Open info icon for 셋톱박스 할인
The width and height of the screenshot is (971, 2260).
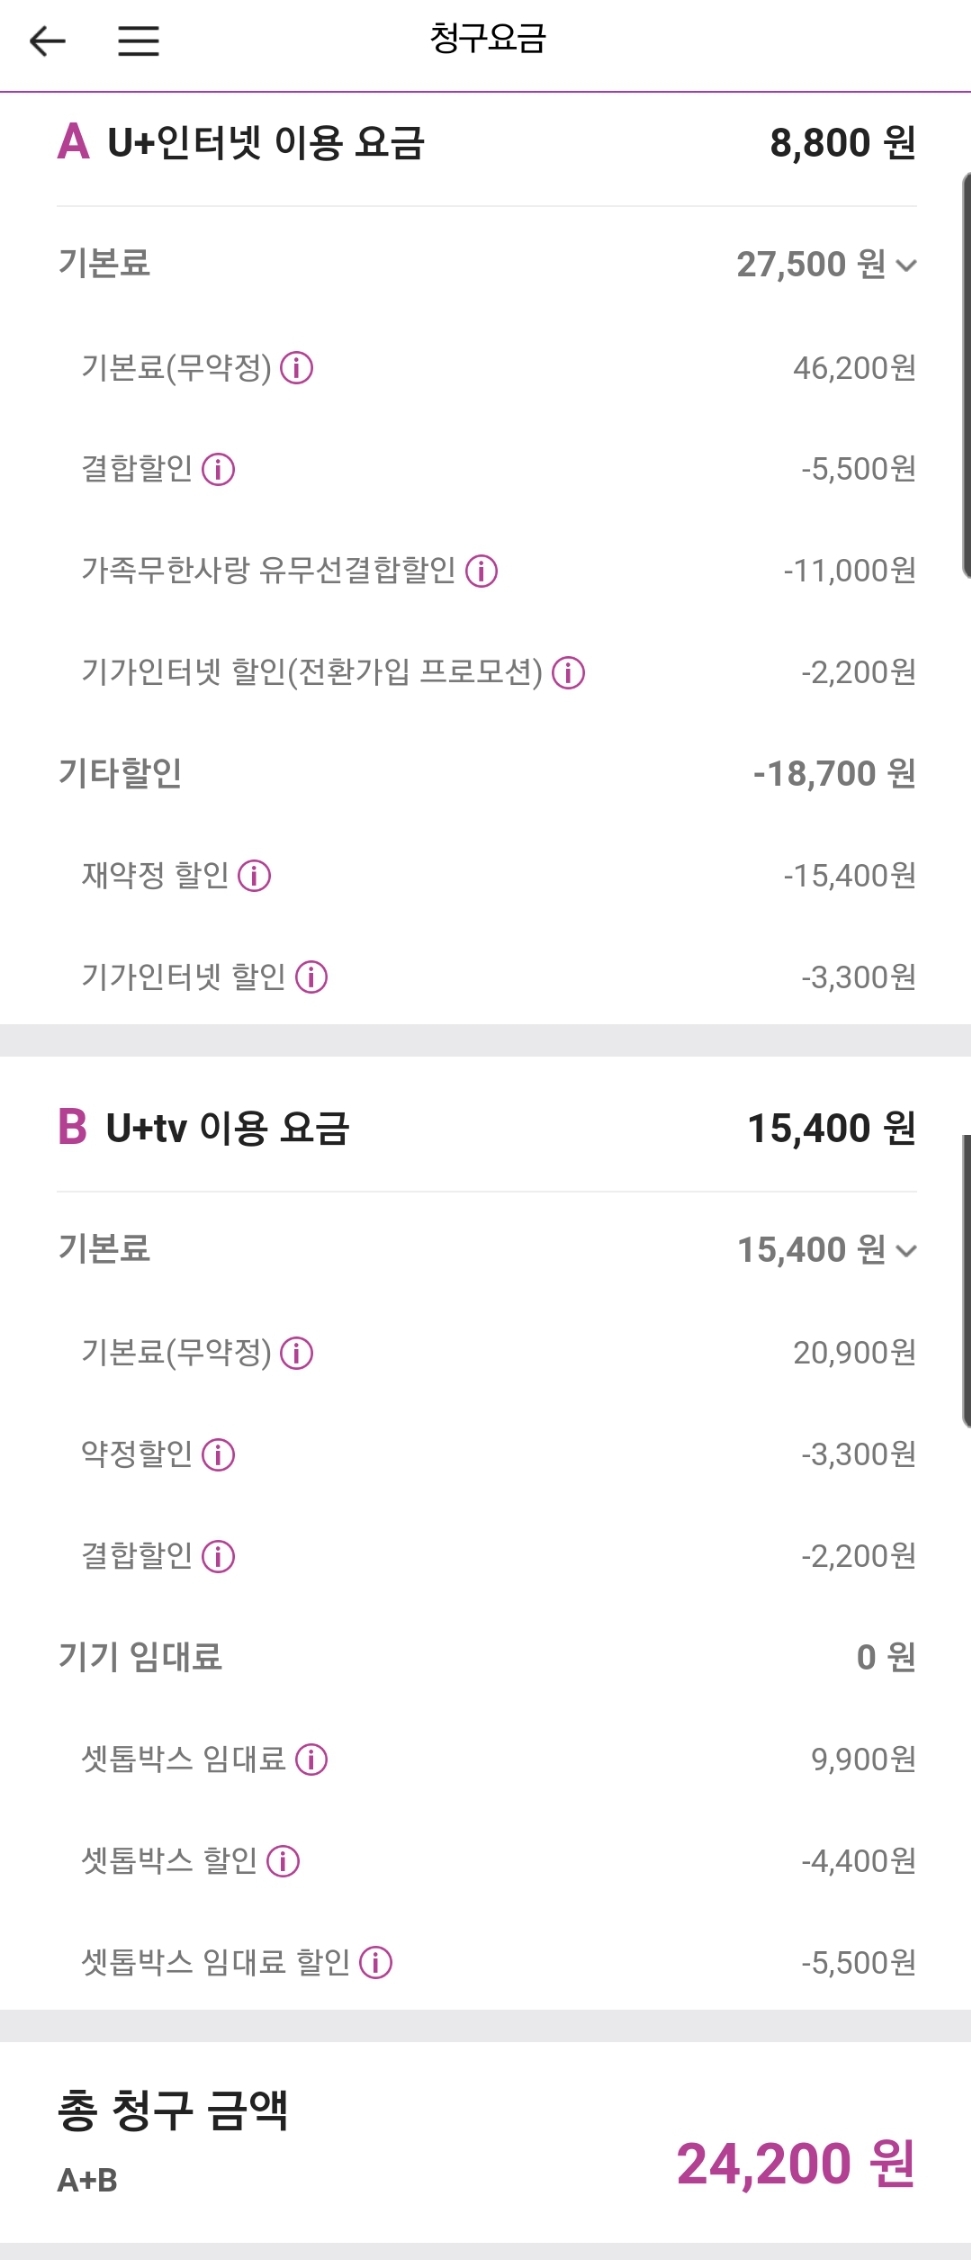point(284,1861)
